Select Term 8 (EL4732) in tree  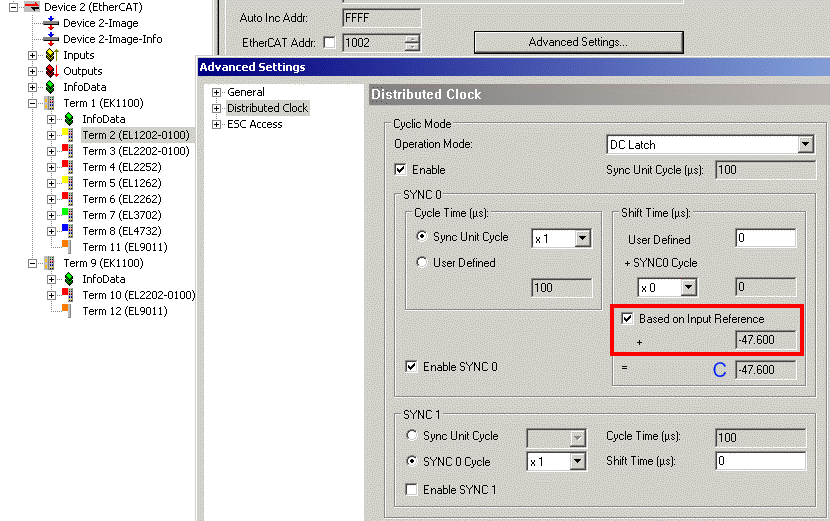[122, 231]
